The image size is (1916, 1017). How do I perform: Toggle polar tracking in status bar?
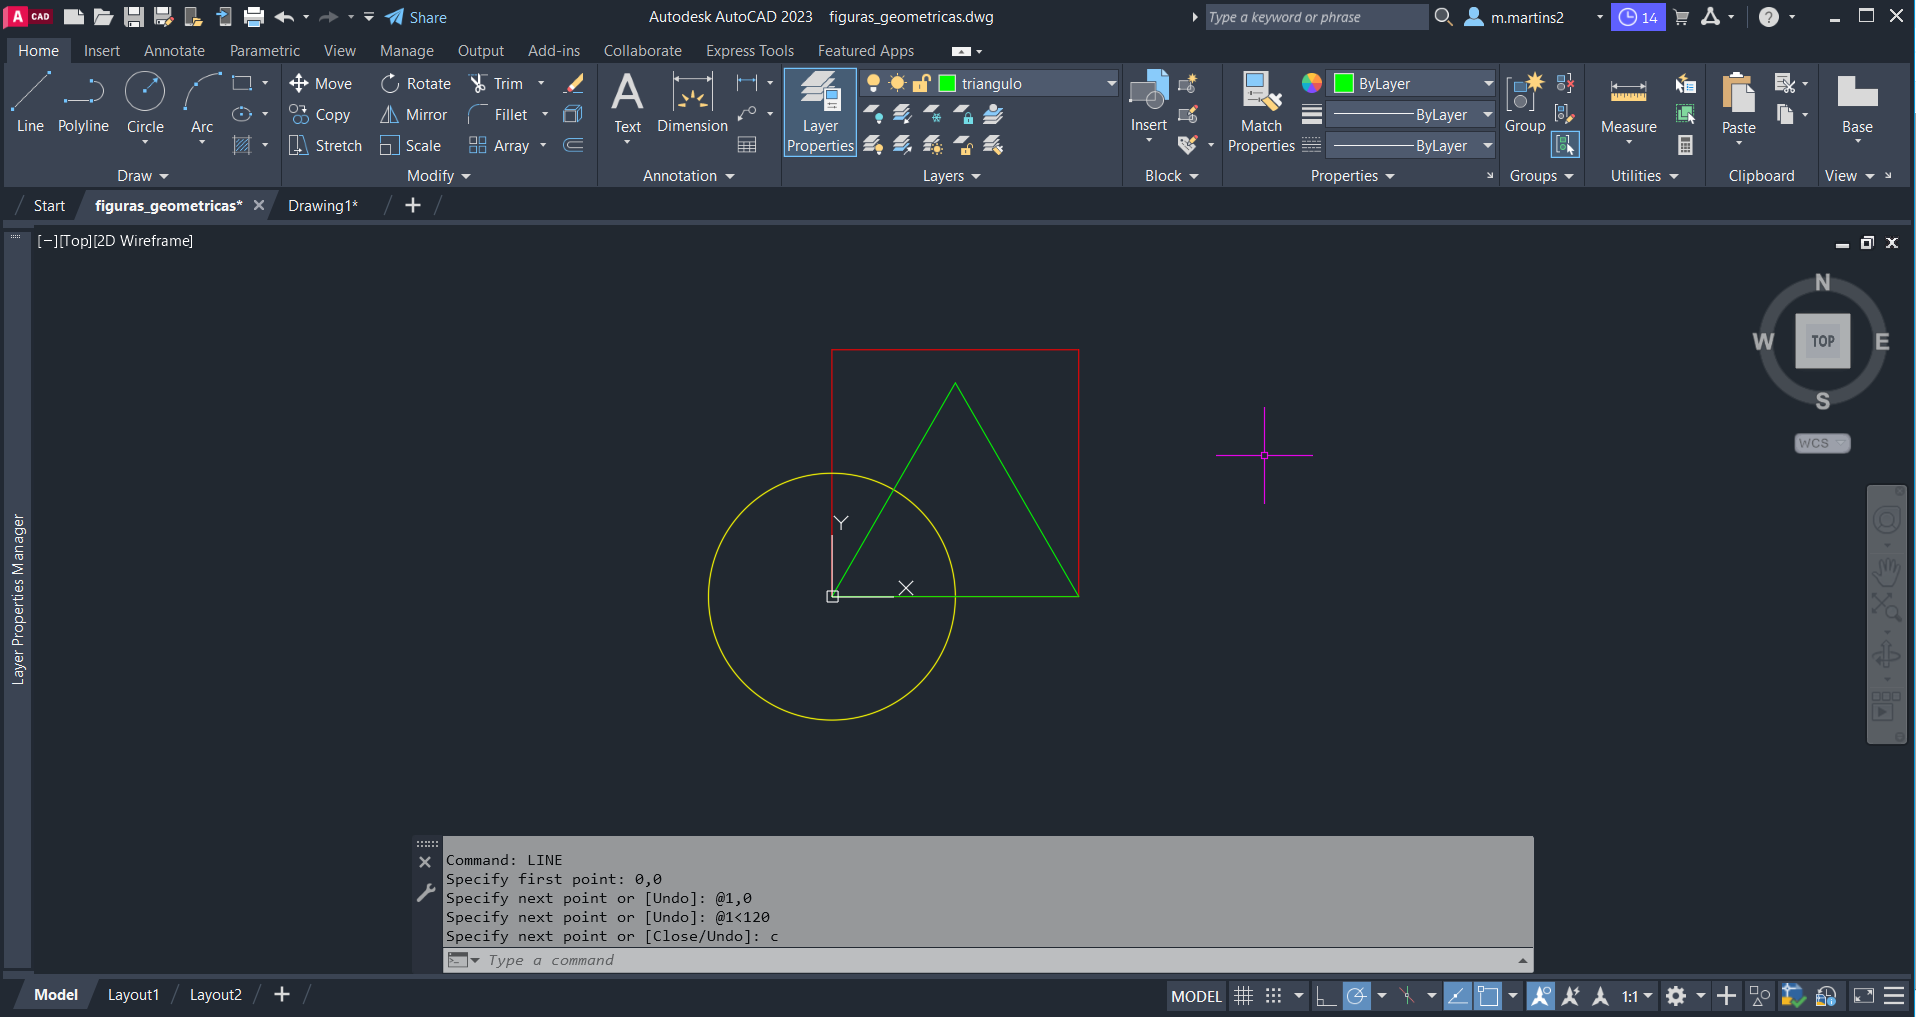1357,996
